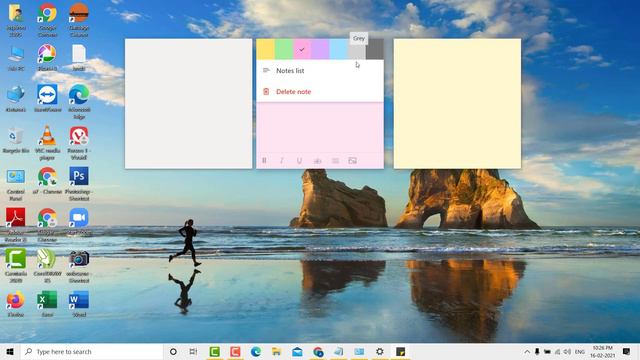Select the user folder desktop icon
Screen dimensions: 640x360
coord(16,20)
